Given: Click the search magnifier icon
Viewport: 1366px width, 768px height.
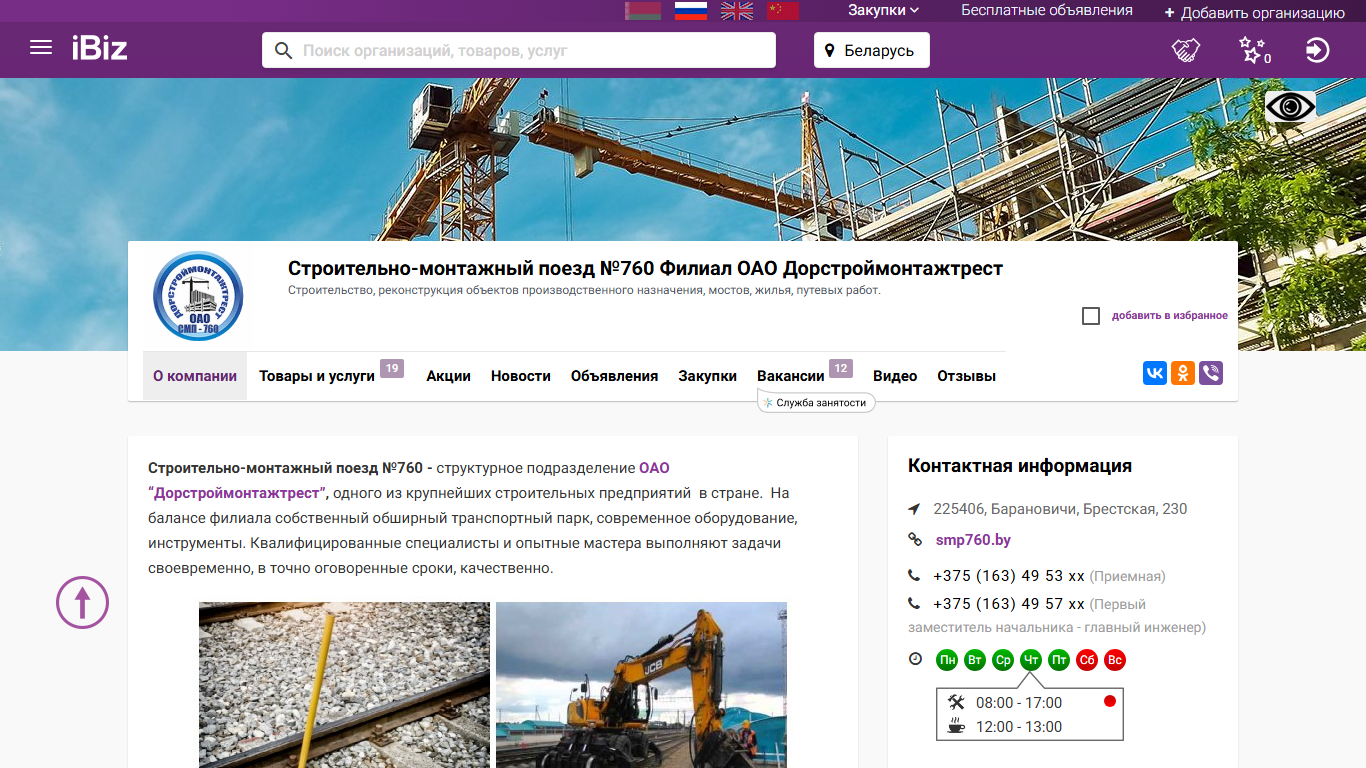Looking at the screenshot, I should (x=284, y=50).
